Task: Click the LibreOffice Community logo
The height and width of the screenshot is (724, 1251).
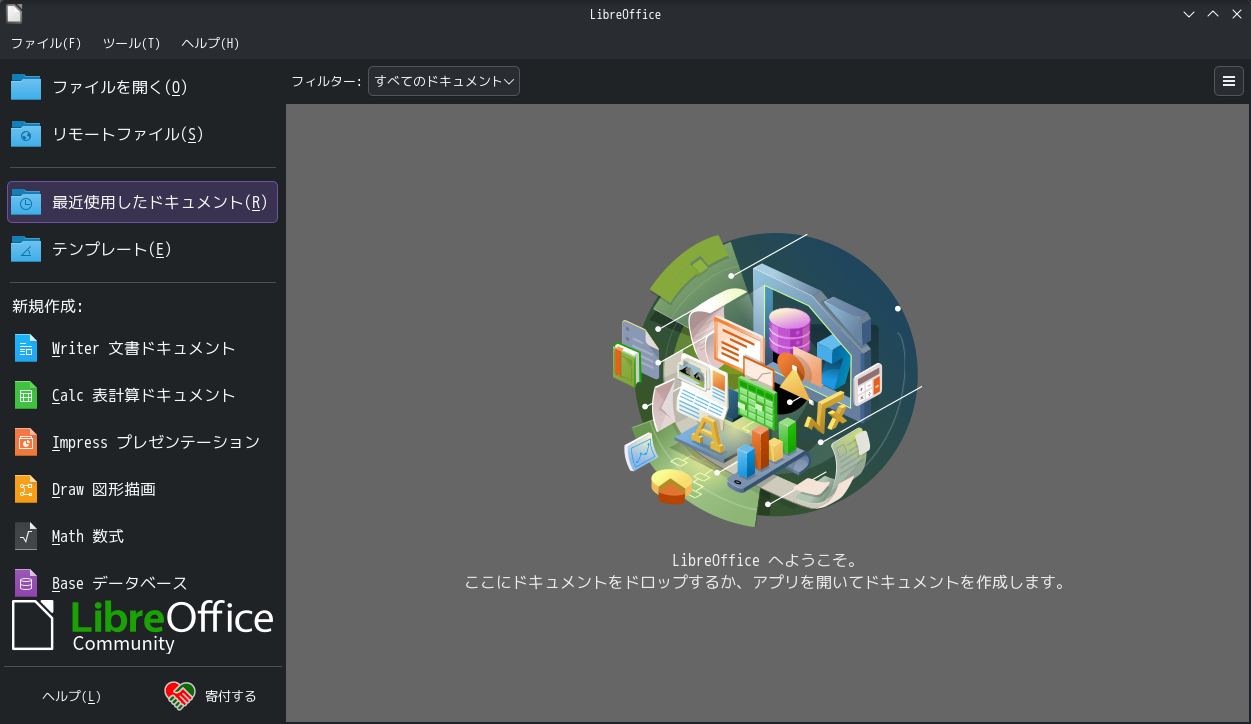Action: tap(142, 626)
